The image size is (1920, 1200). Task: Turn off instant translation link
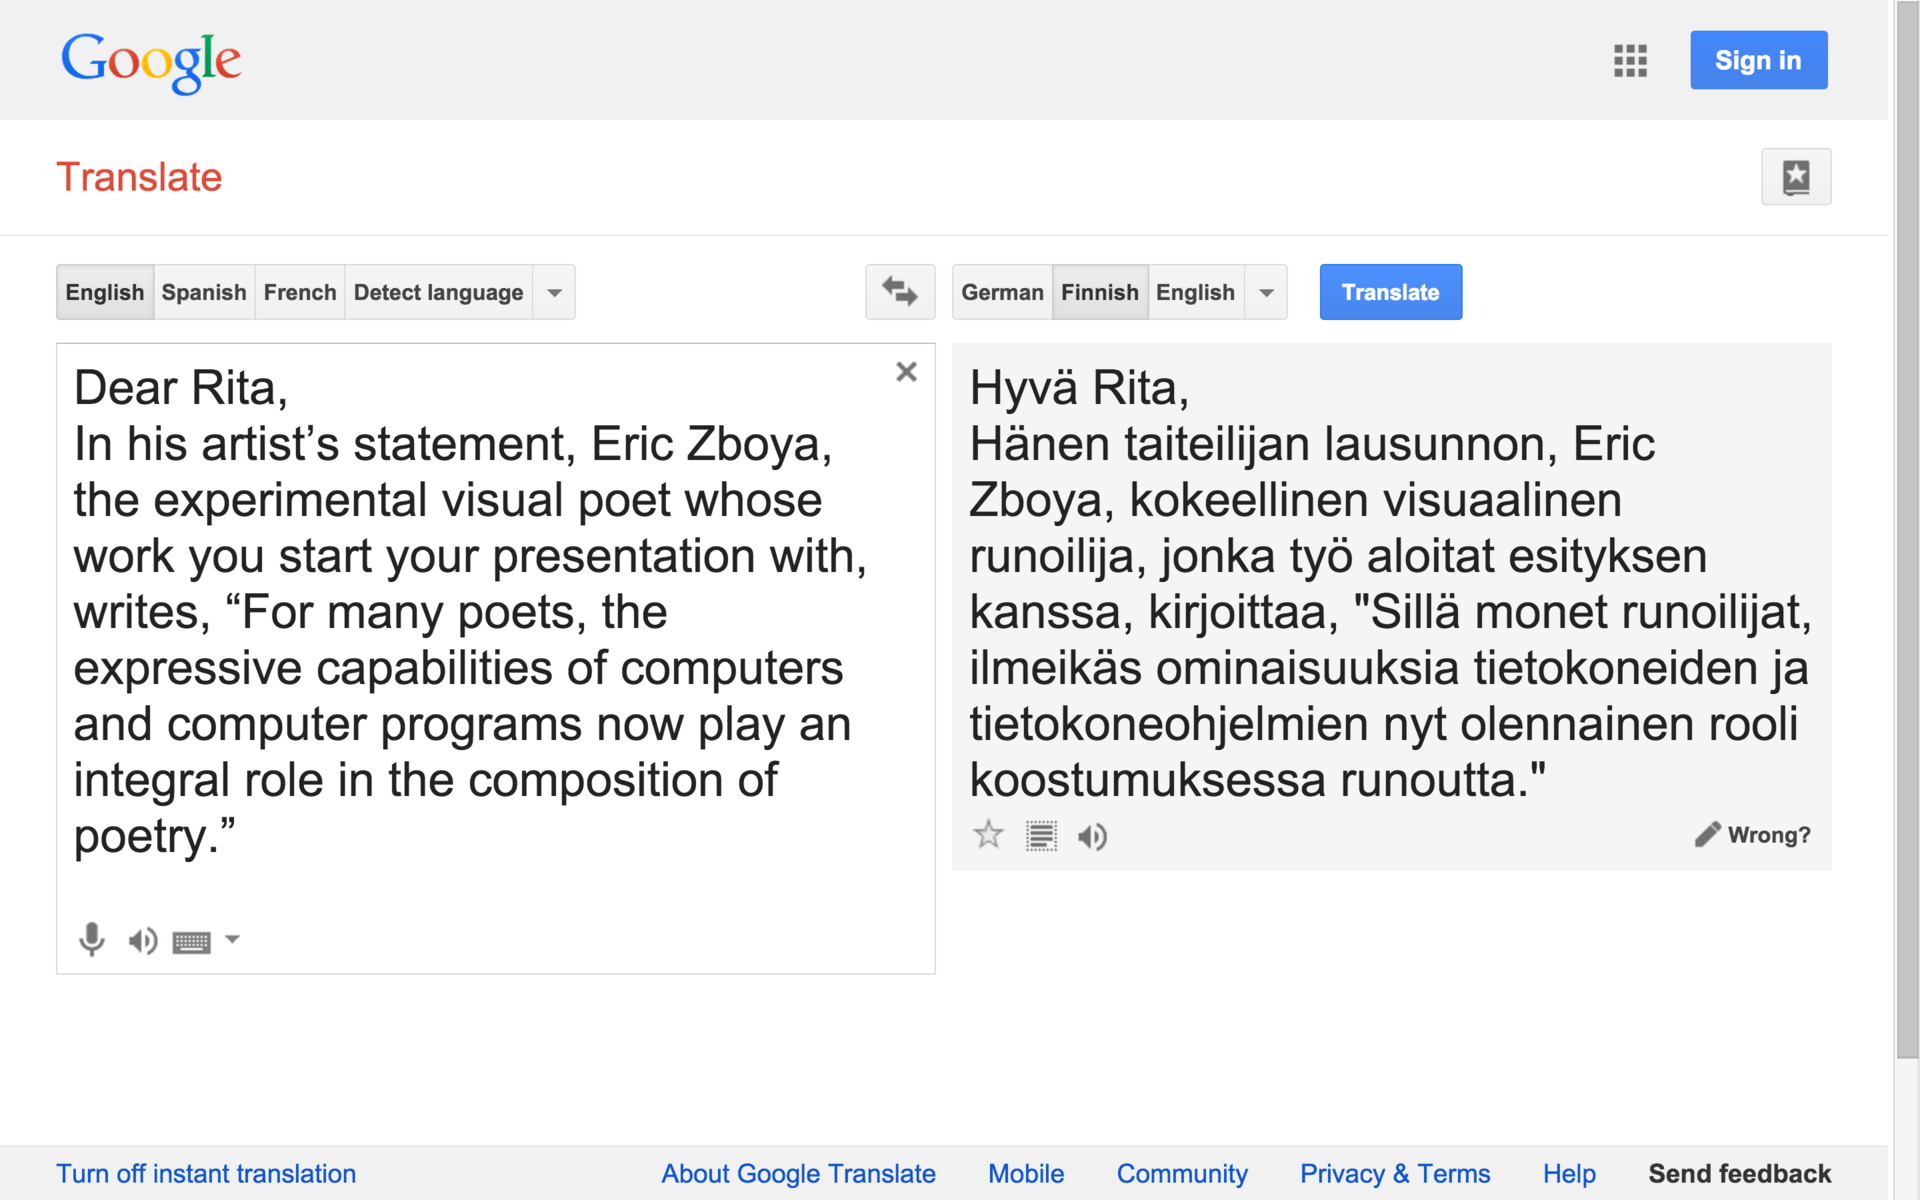(206, 1173)
